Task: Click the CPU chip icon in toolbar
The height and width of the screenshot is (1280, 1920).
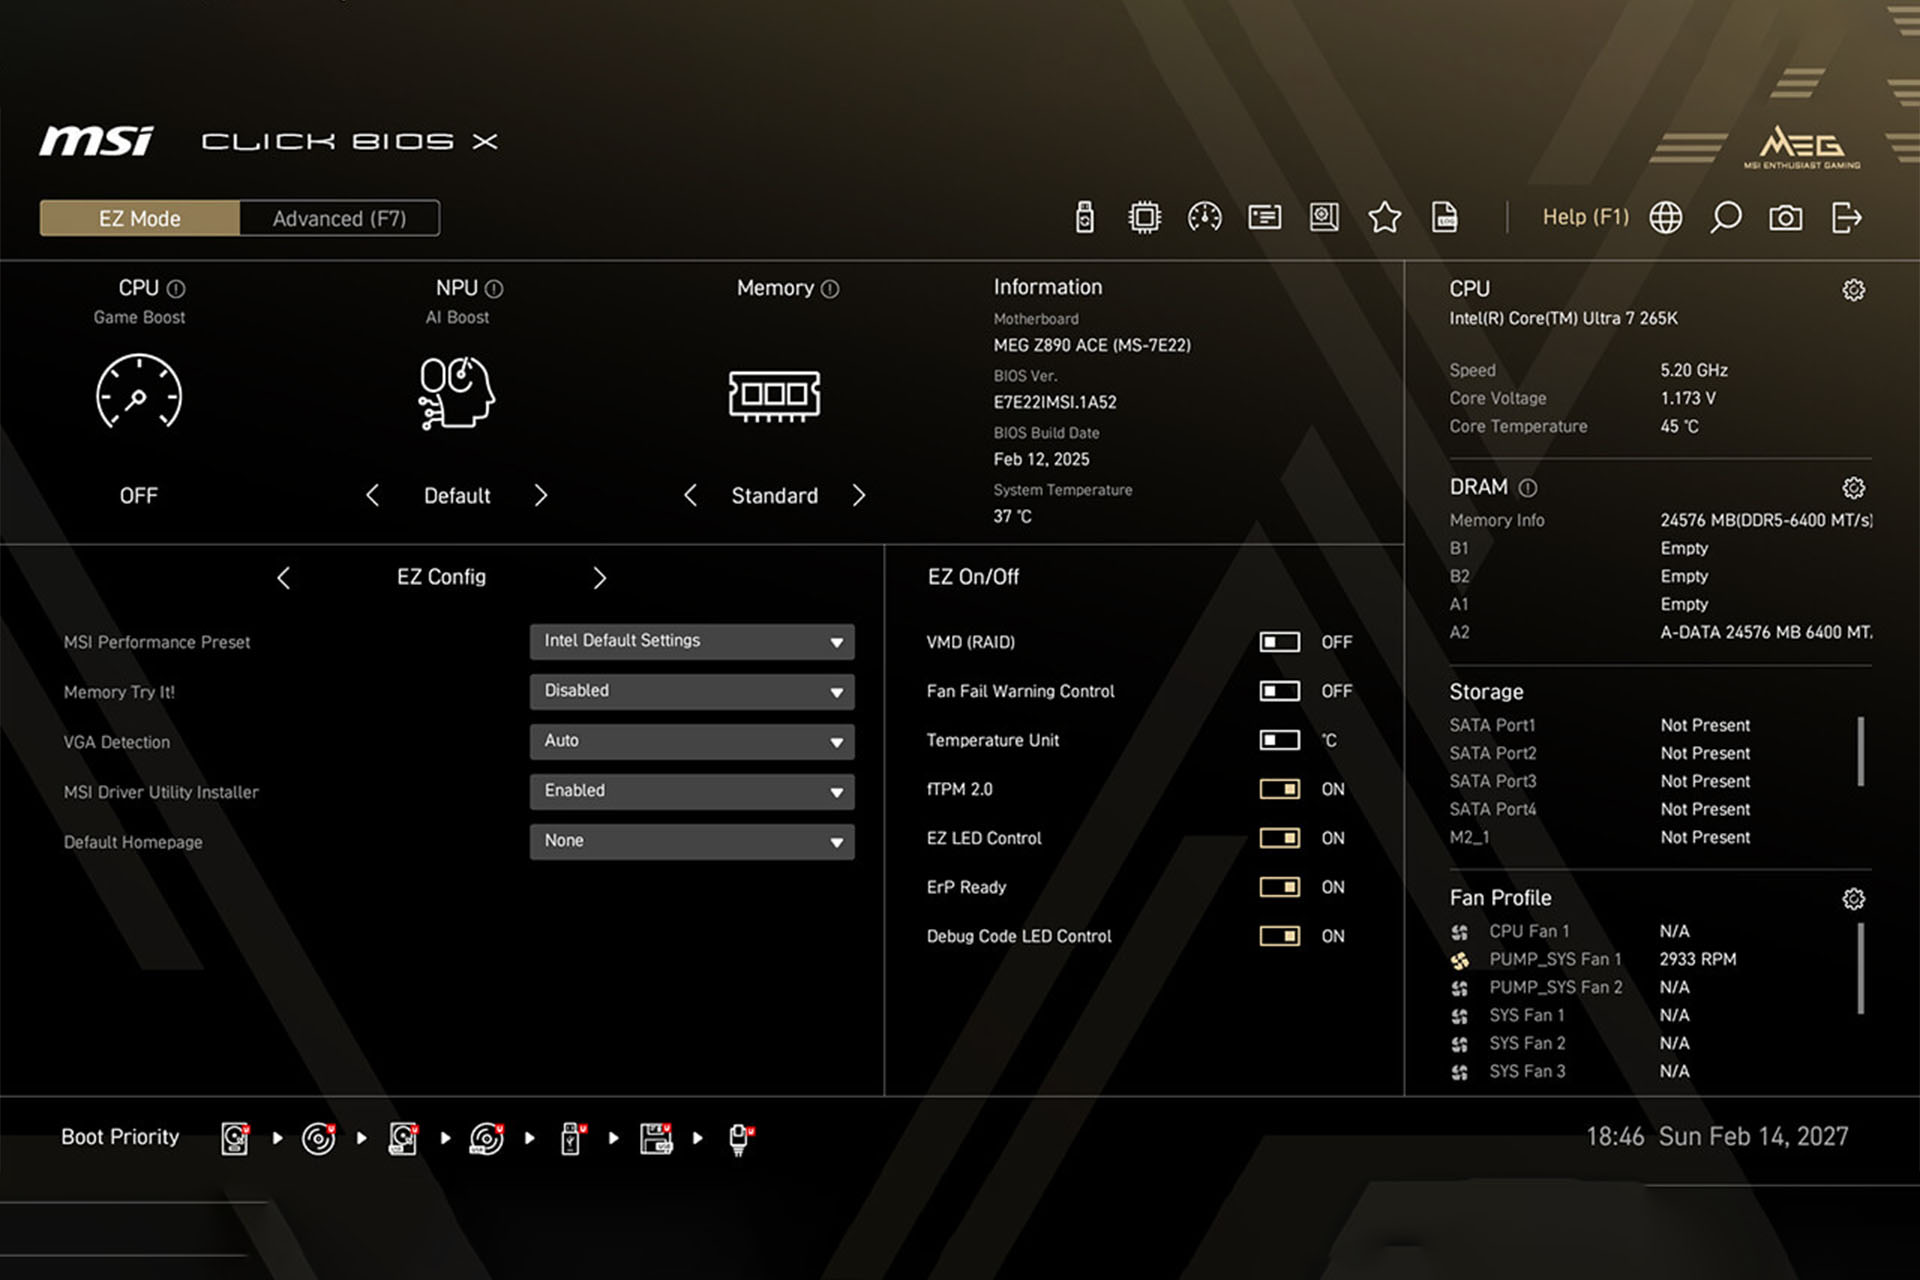Action: [x=1144, y=217]
